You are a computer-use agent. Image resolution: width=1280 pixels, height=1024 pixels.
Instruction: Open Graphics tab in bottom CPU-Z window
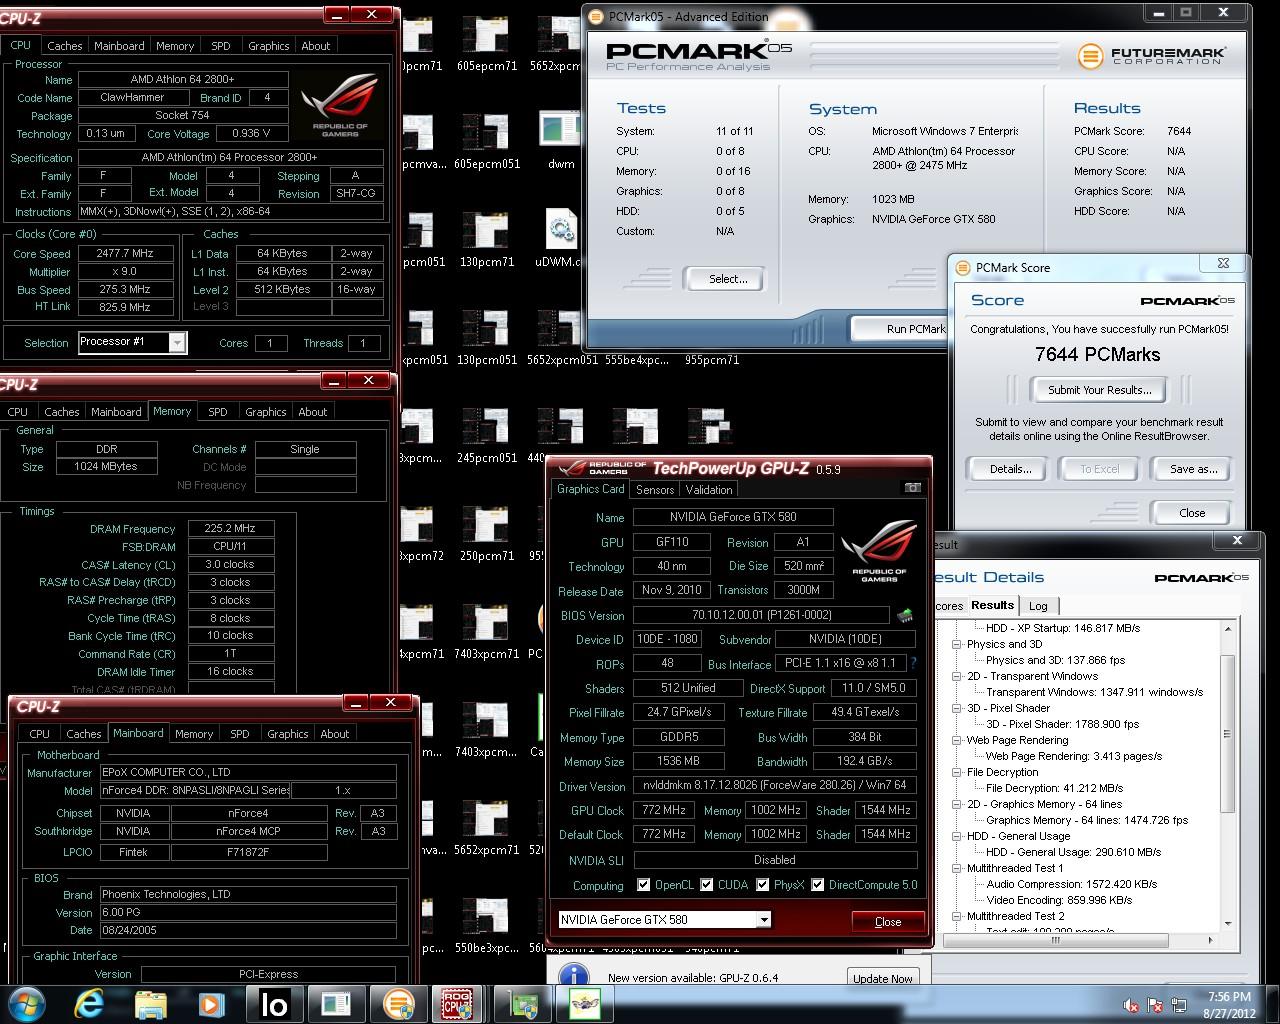[288, 734]
